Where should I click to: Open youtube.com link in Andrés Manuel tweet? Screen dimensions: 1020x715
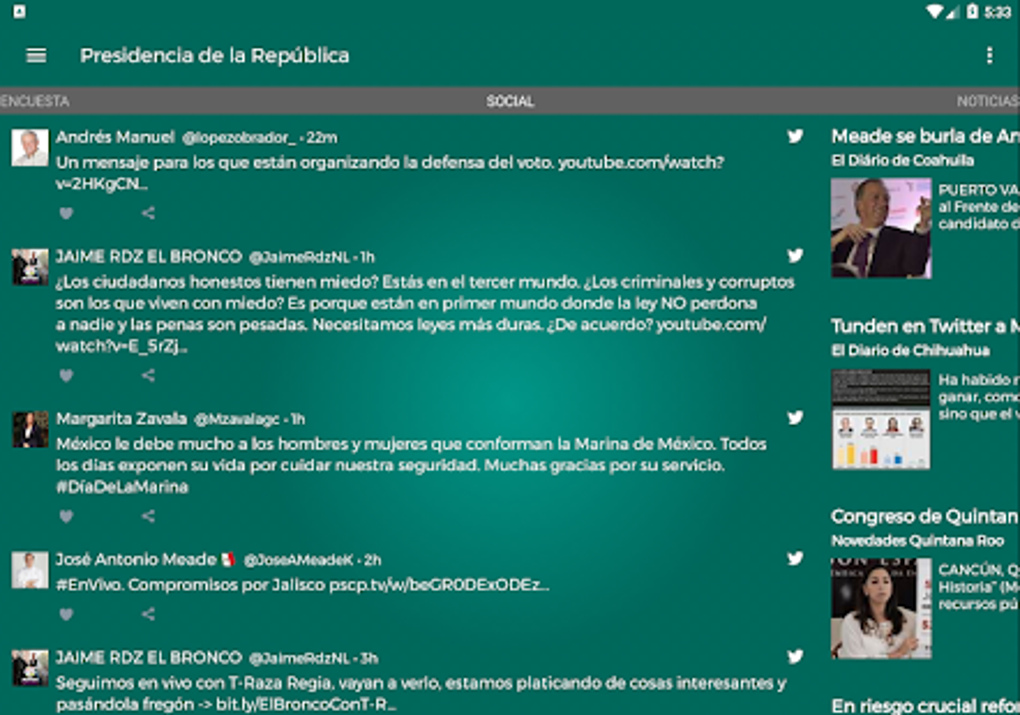click(x=390, y=172)
